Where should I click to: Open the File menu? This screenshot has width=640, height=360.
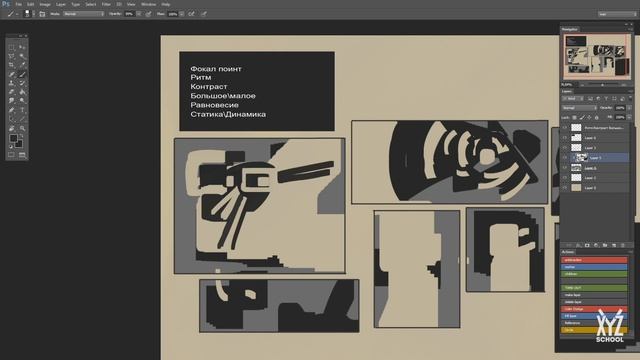point(19,4)
